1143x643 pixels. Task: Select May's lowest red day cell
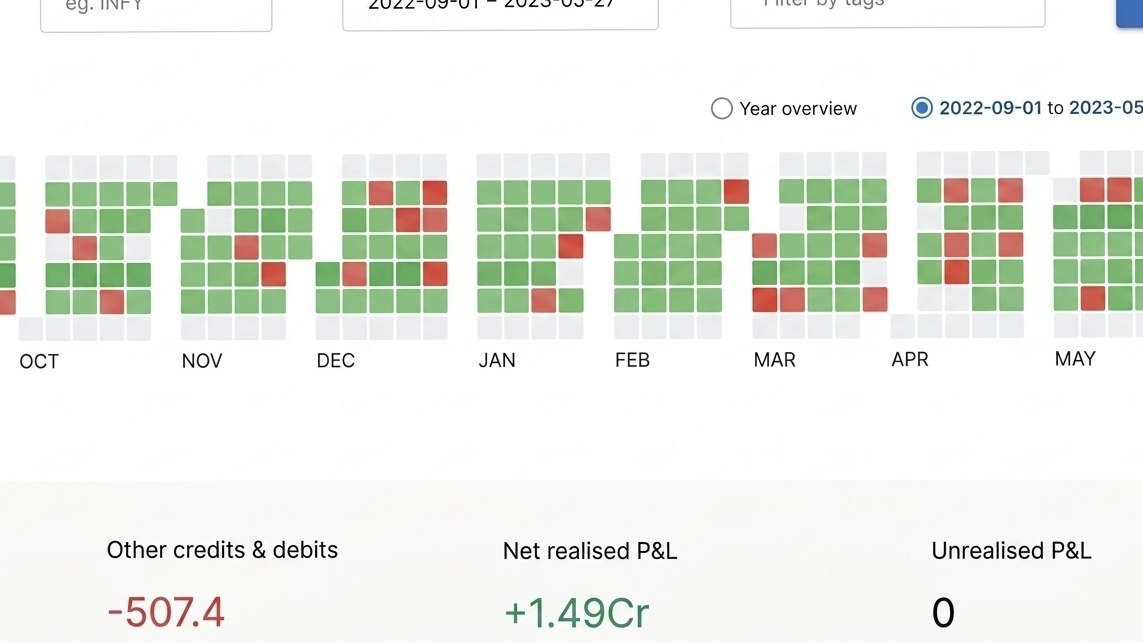[1093, 298]
